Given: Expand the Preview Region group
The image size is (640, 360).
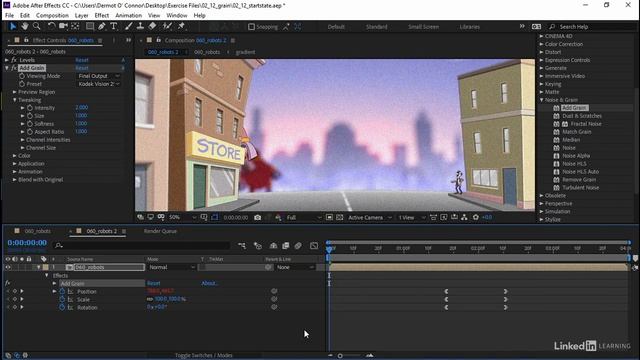Looking at the screenshot, I should tap(15, 92).
